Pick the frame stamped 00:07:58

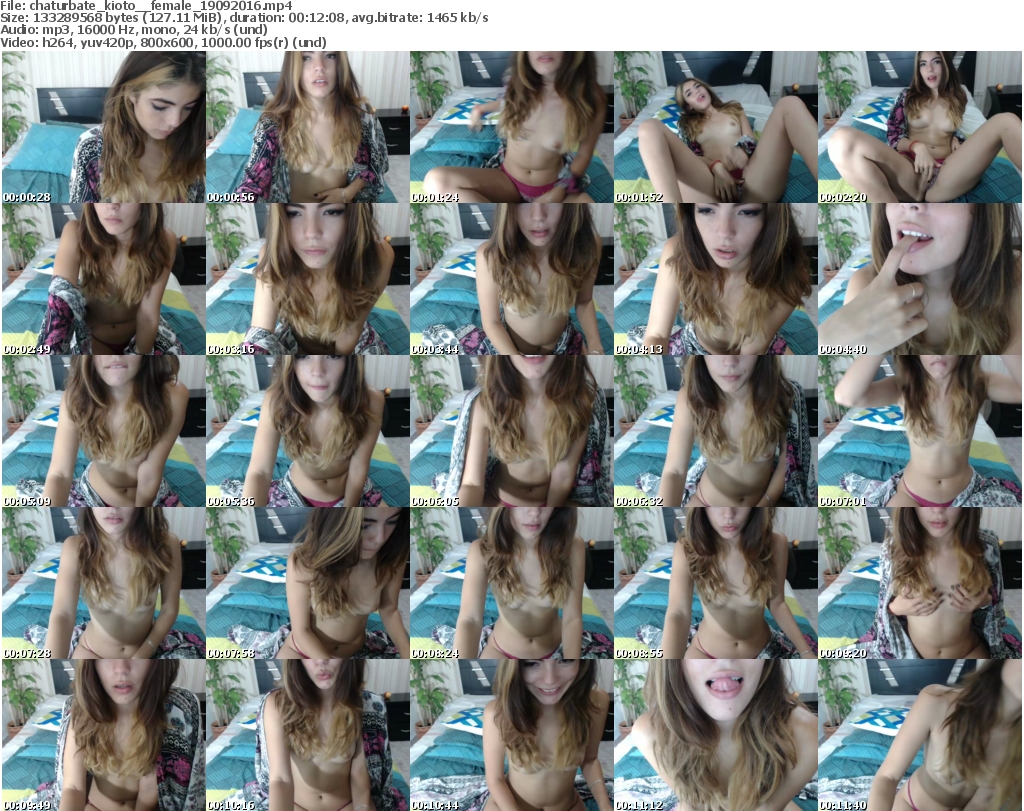(308, 584)
